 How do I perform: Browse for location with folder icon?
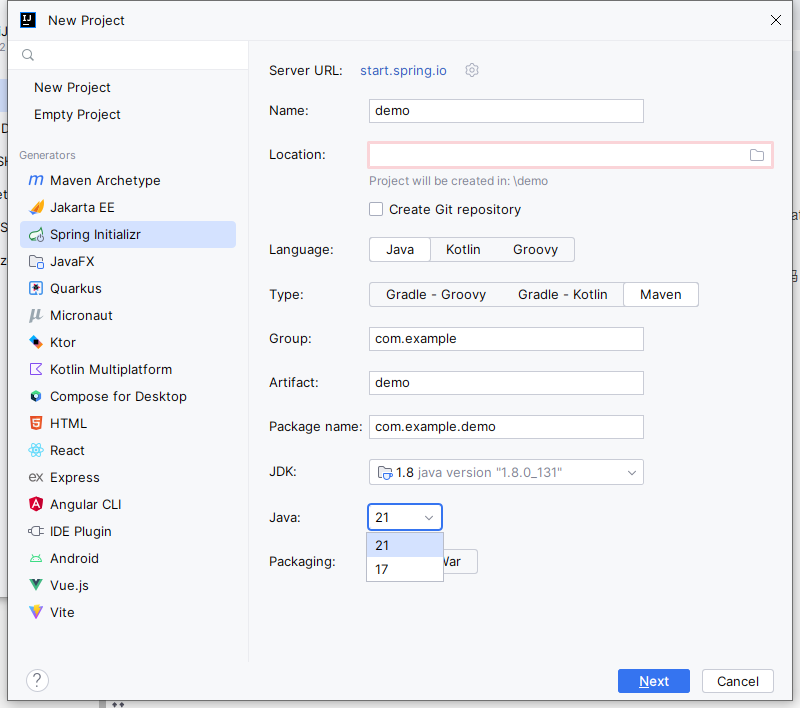click(757, 155)
